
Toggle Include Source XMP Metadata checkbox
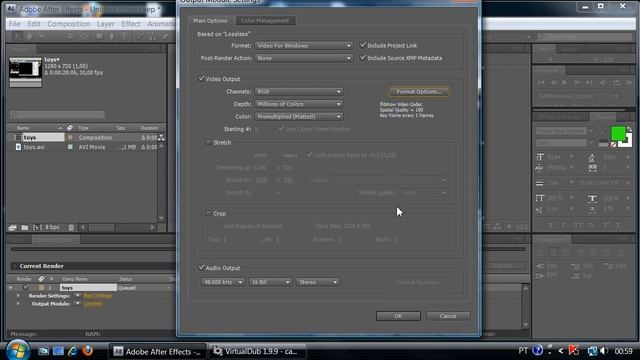click(363, 58)
